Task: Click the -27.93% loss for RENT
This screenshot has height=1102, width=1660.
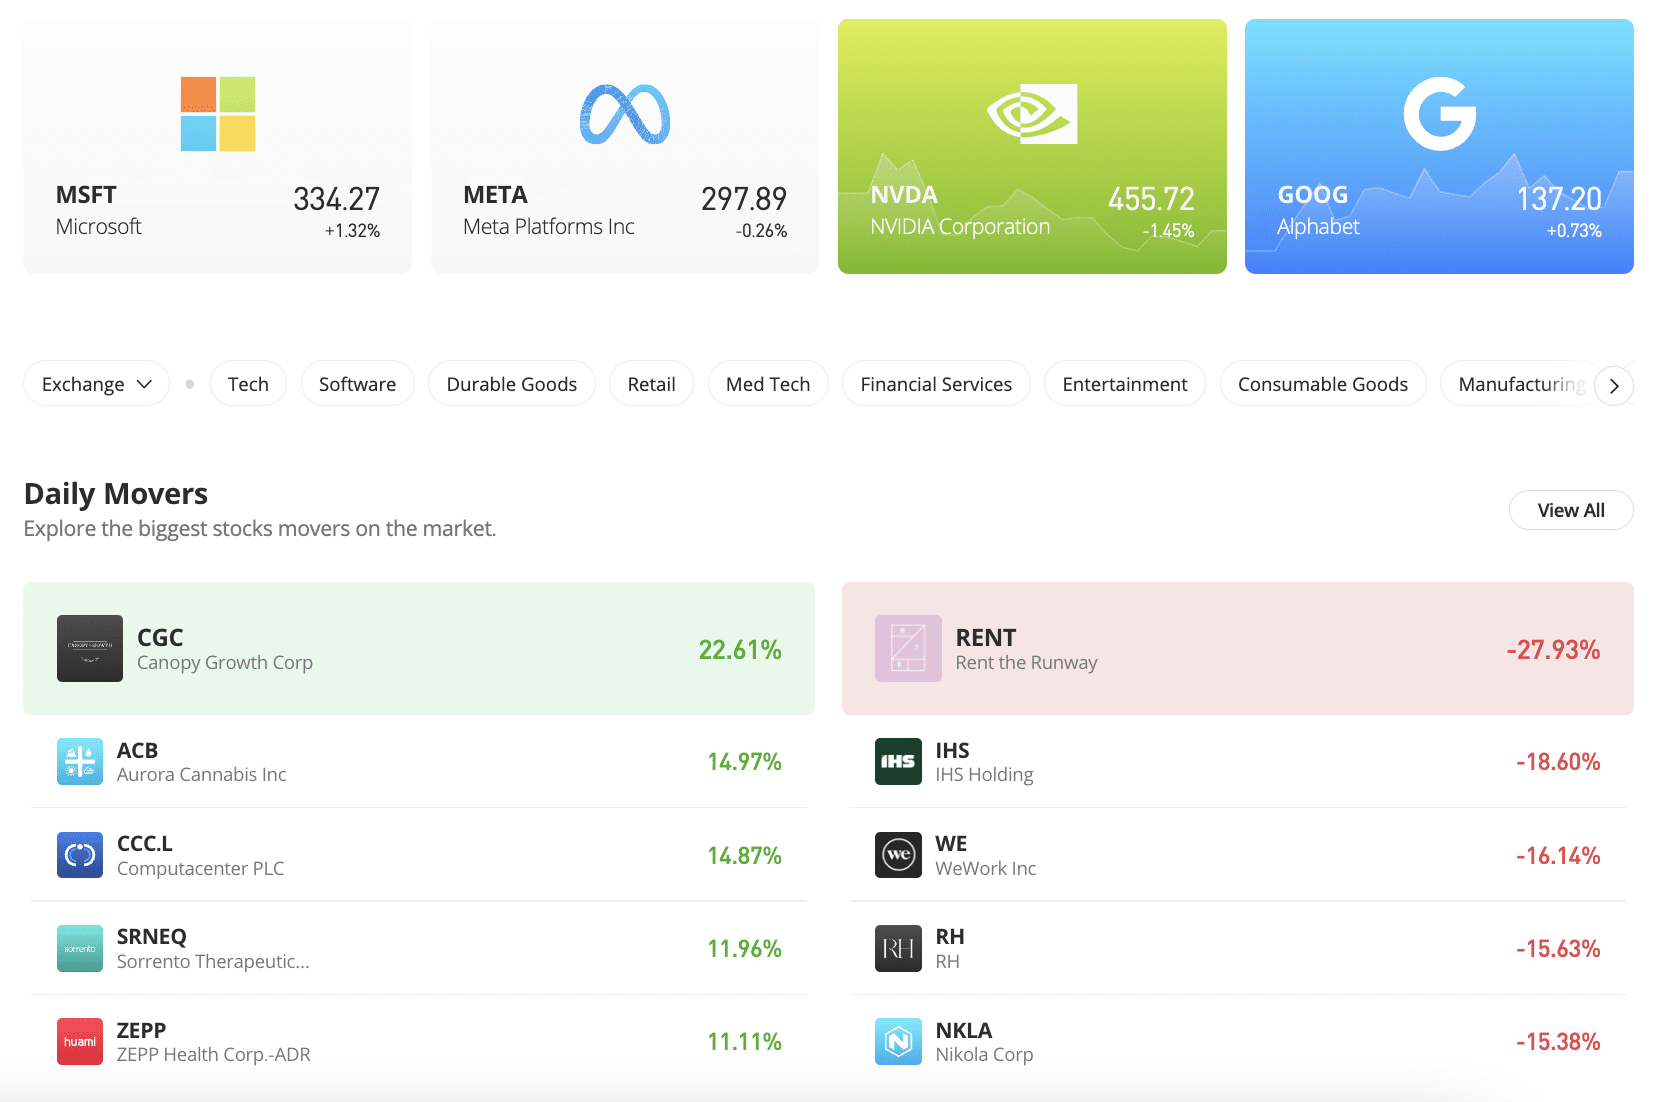Action: (x=1553, y=650)
